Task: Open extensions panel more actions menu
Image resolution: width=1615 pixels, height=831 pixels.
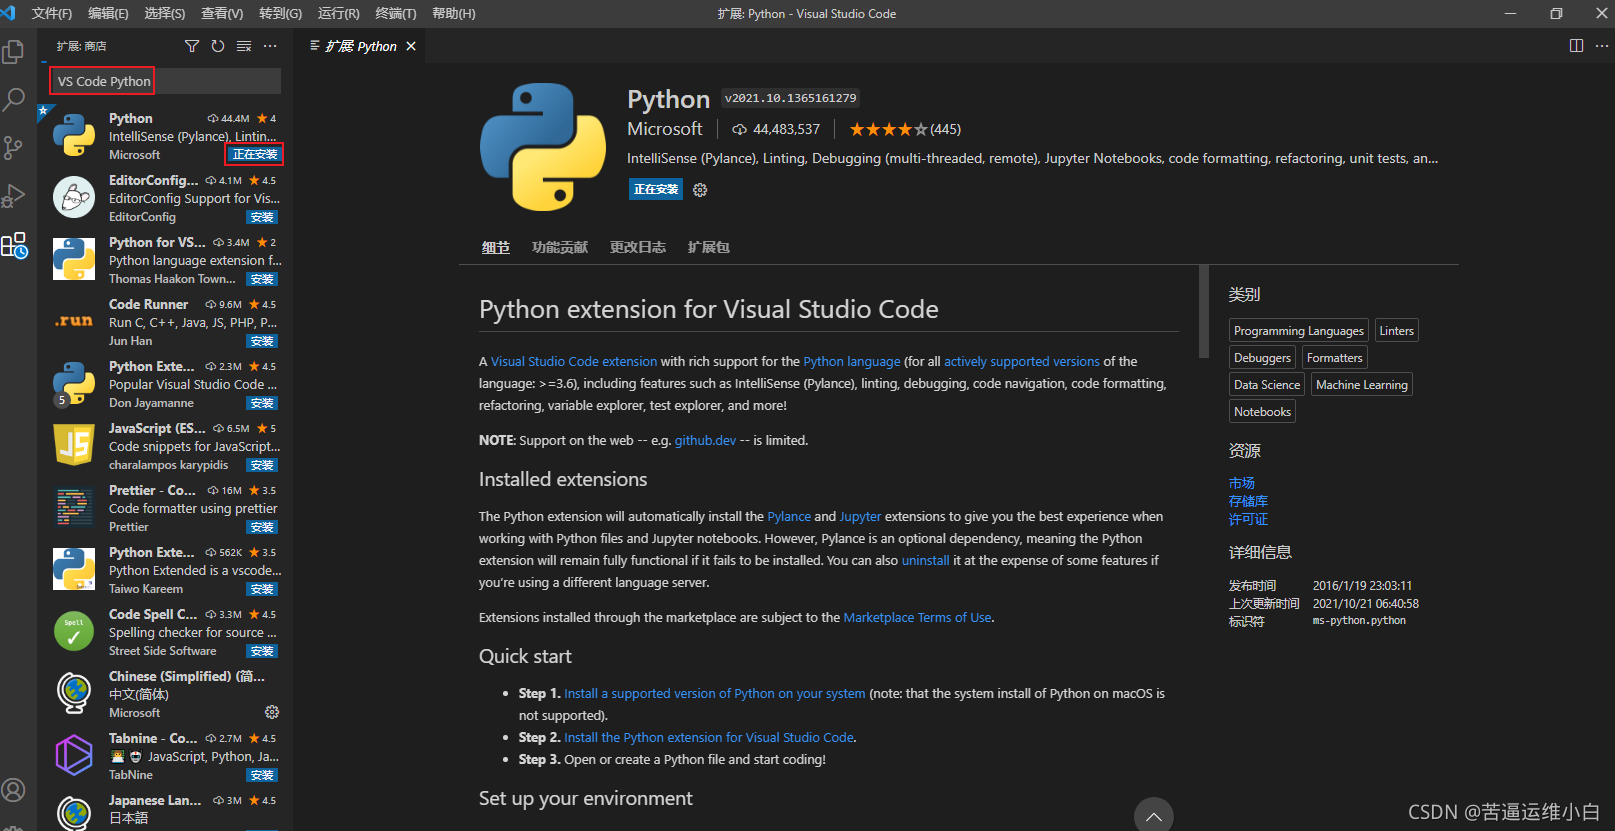Action: (270, 46)
